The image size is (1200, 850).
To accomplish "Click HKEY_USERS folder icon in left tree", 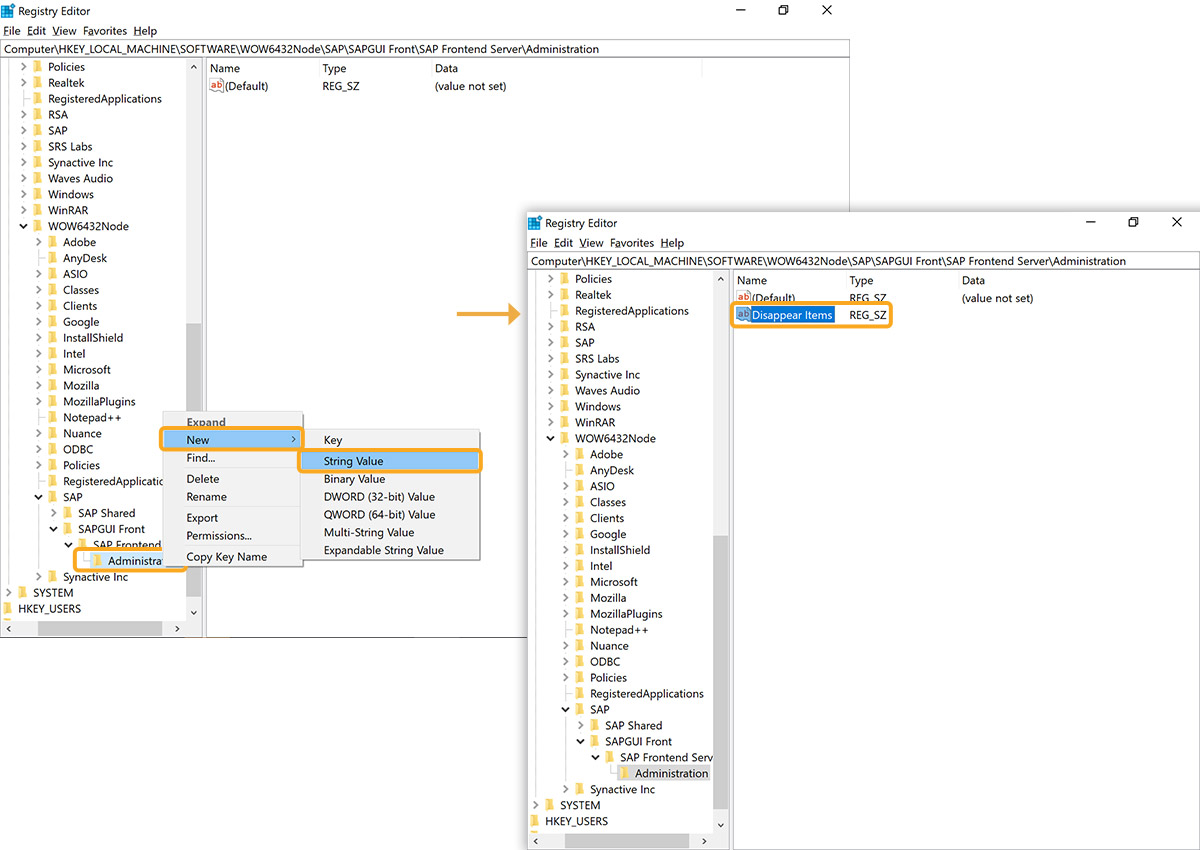I will [8, 608].
